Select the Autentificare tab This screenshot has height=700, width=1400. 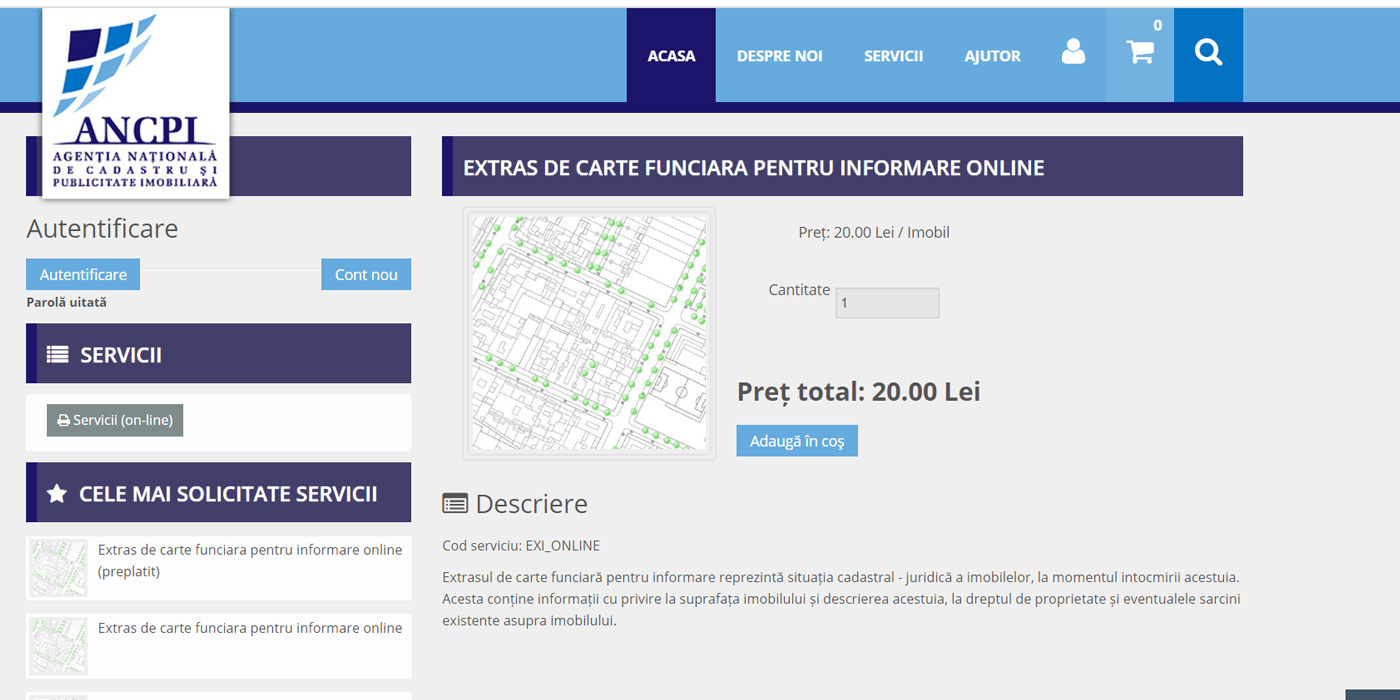click(x=82, y=274)
